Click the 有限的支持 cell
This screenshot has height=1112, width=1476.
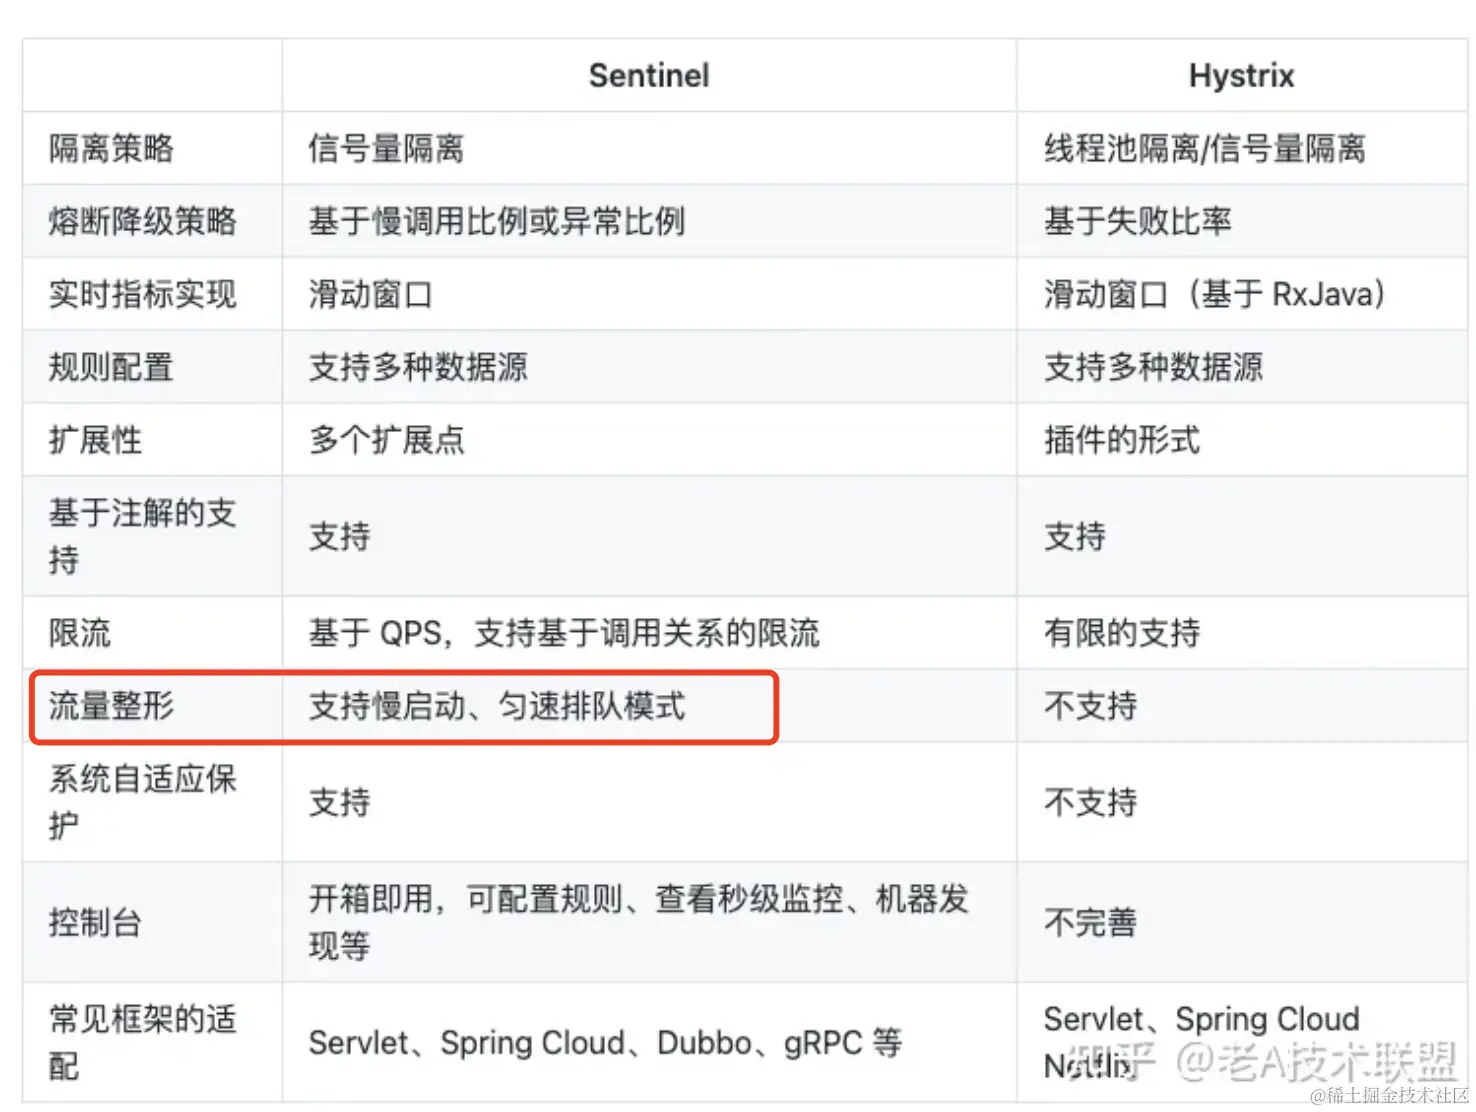coord(1242,633)
